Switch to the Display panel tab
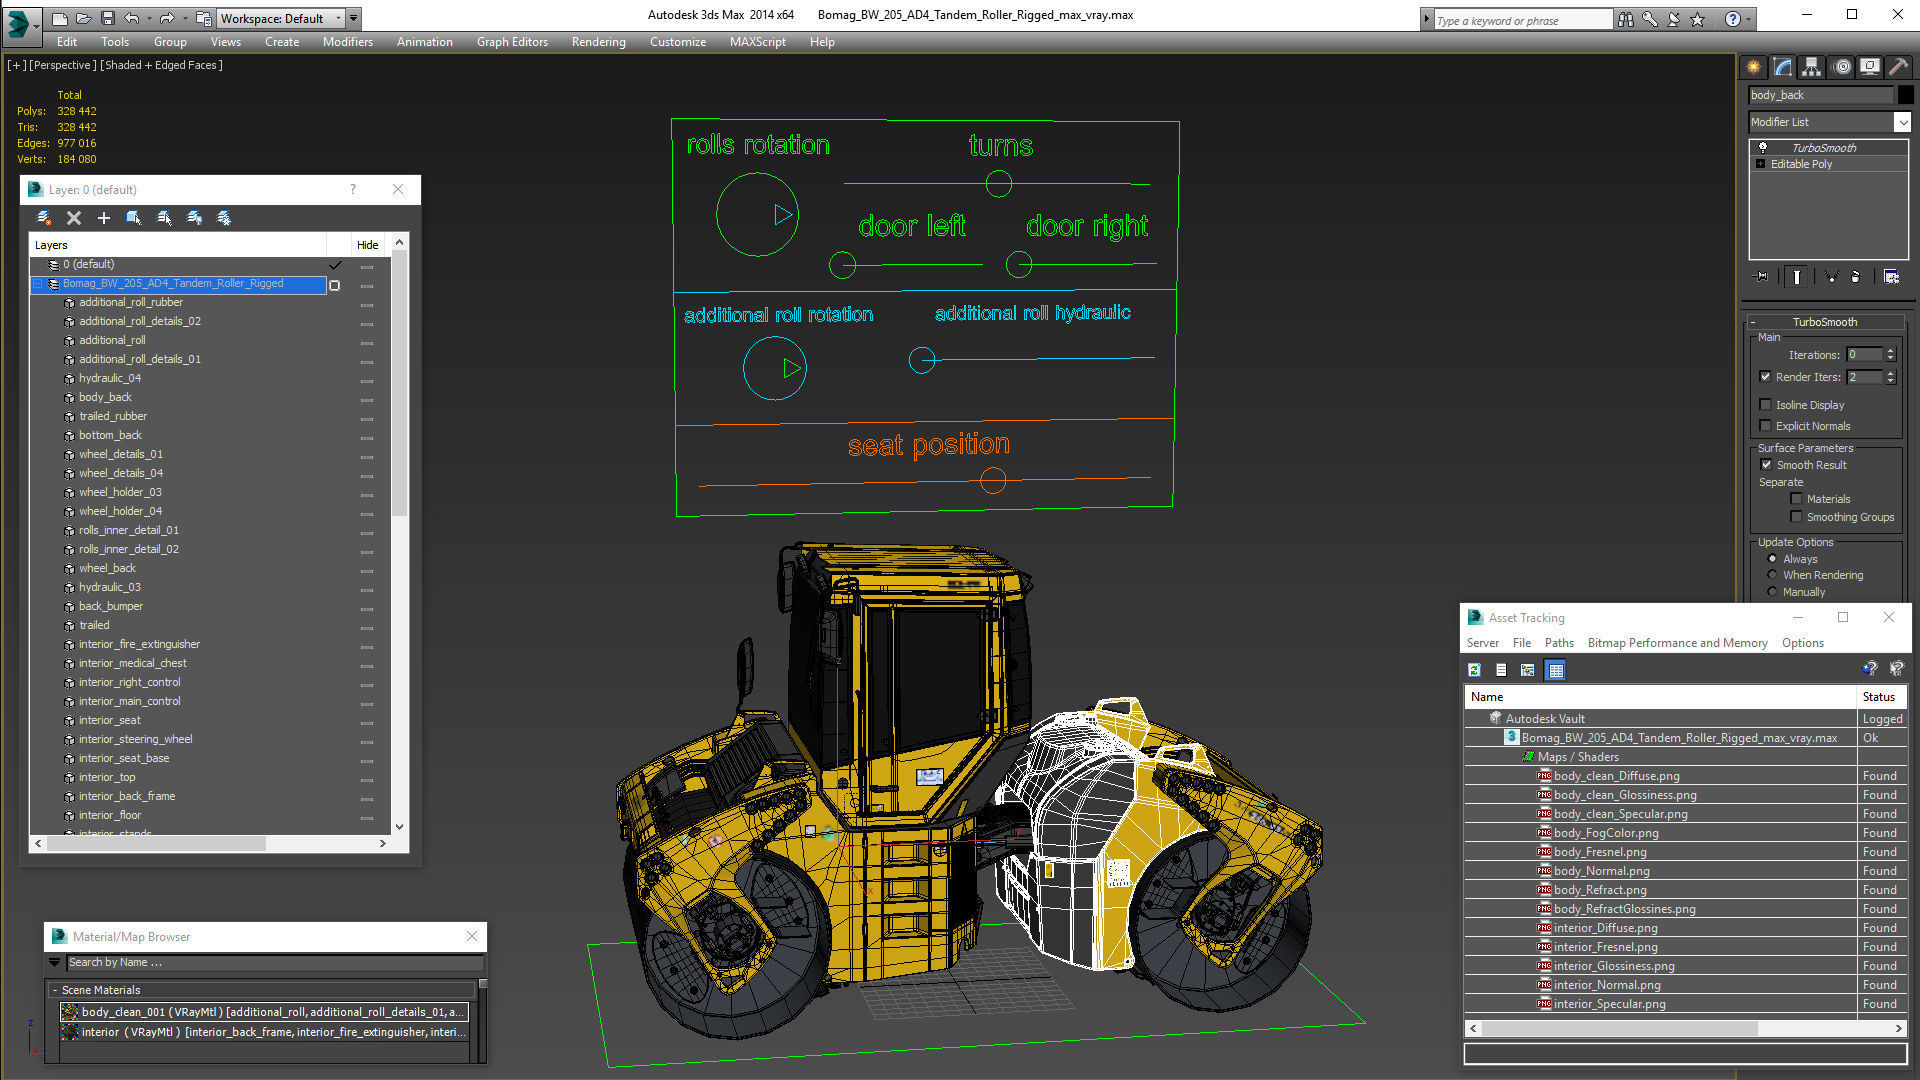The height and width of the screenshot is (1080, 1920). coord(1869,67)
